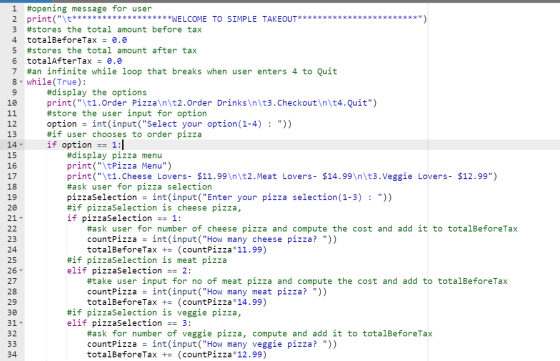This screenshot has width=560, height=361.
Task: Click the 'Select your option(1-4)' input line
Action: point(169,124)
